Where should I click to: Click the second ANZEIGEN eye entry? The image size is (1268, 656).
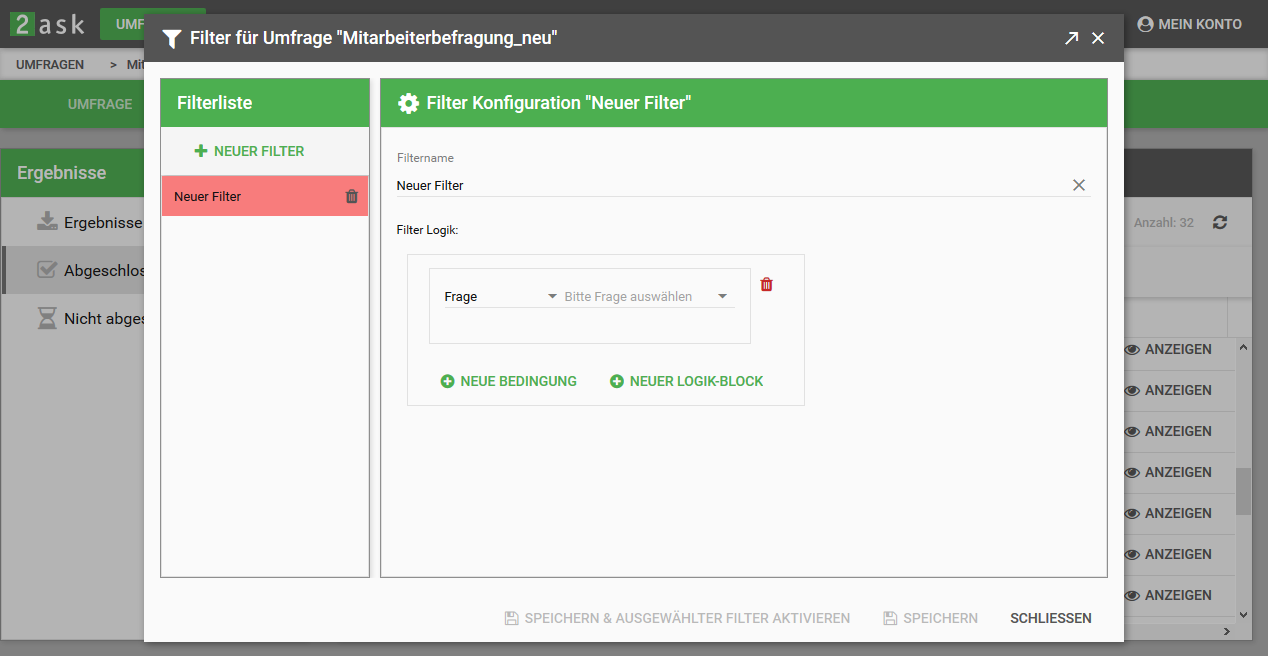point(1168,390)
